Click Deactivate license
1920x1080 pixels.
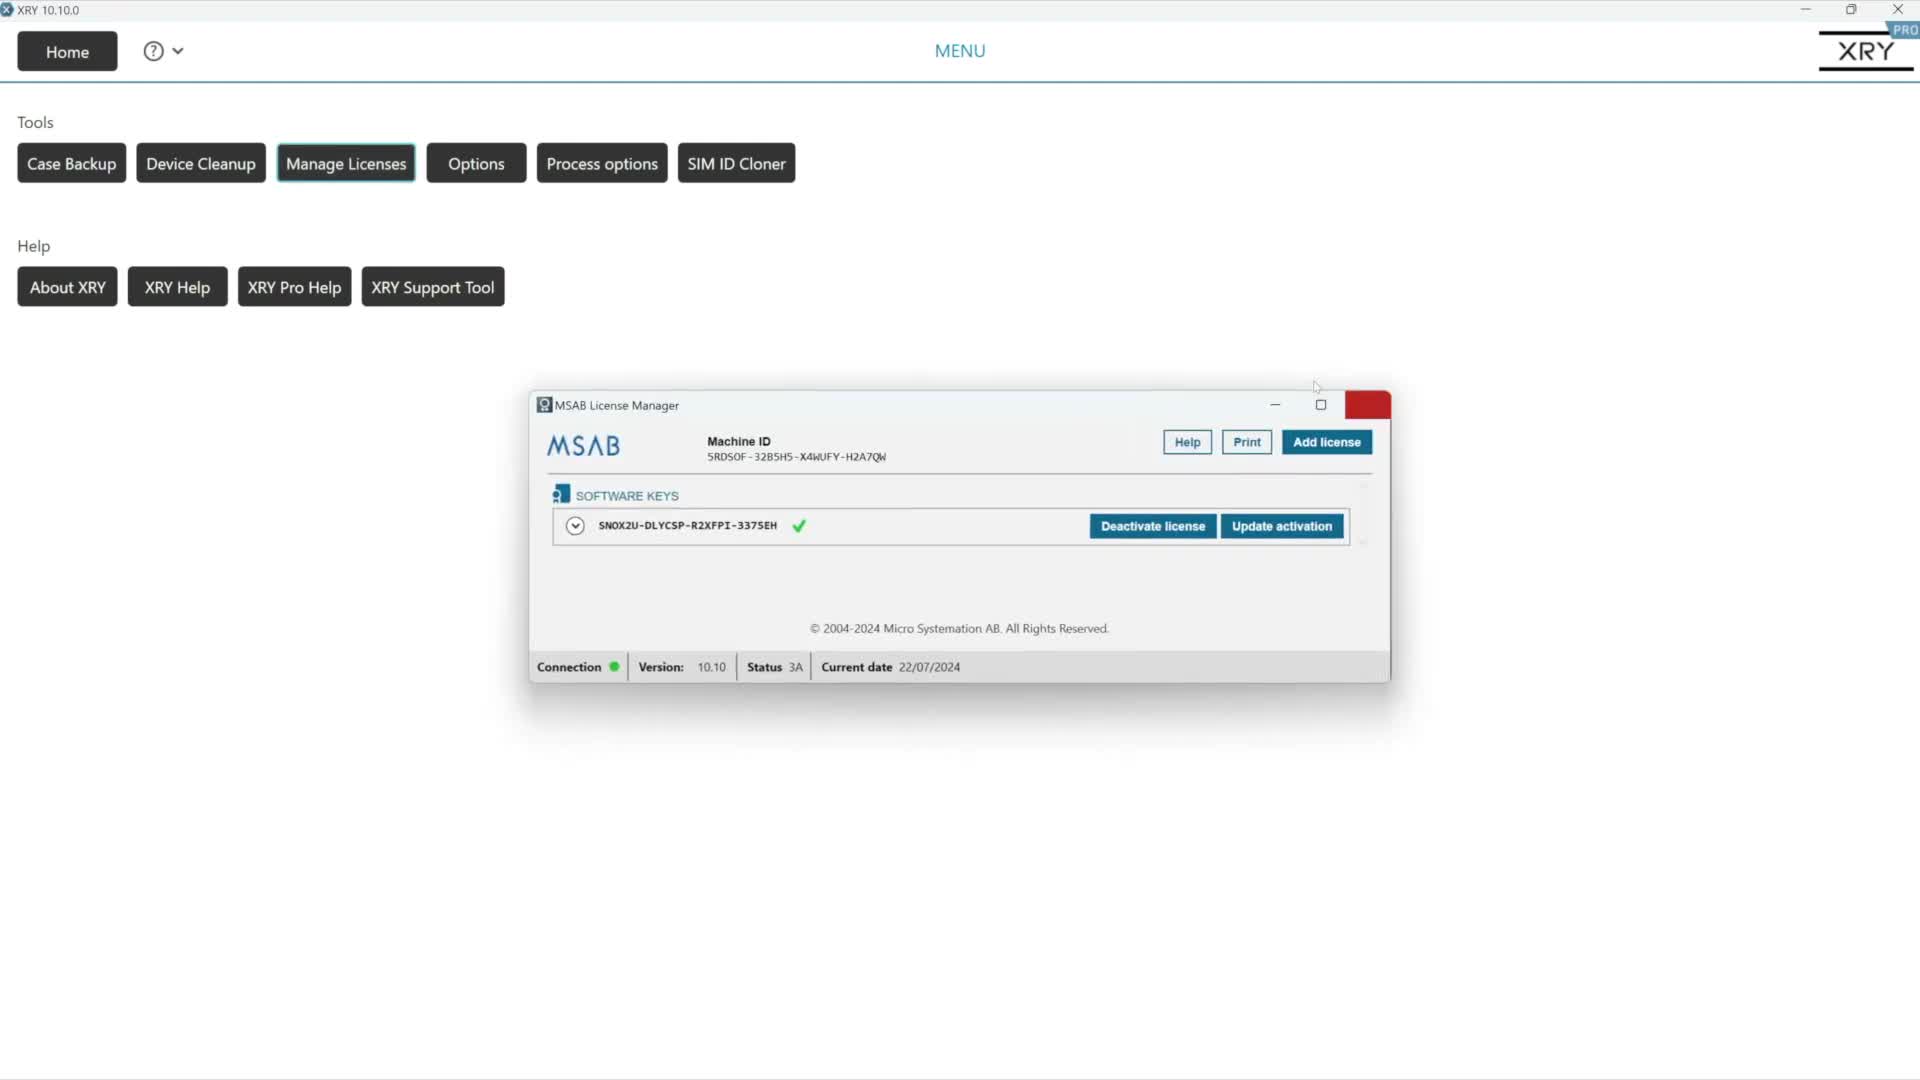pos(1153,526)
